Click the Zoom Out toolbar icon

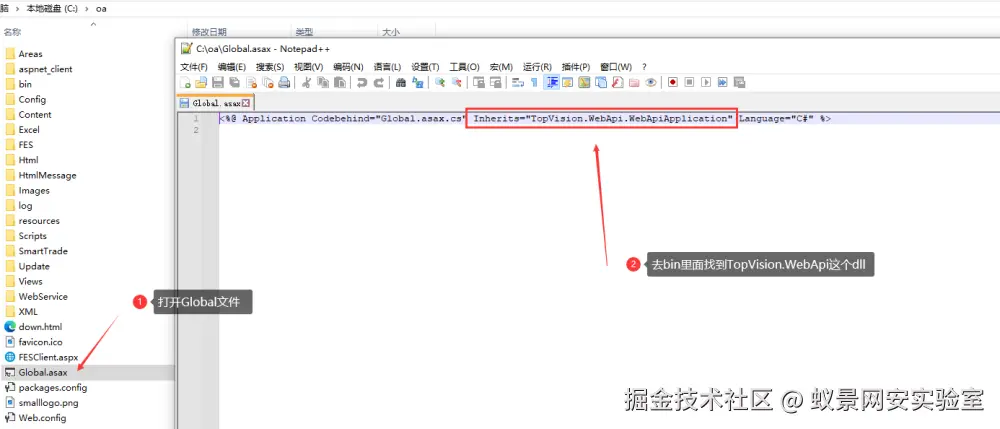coord(457,82)
